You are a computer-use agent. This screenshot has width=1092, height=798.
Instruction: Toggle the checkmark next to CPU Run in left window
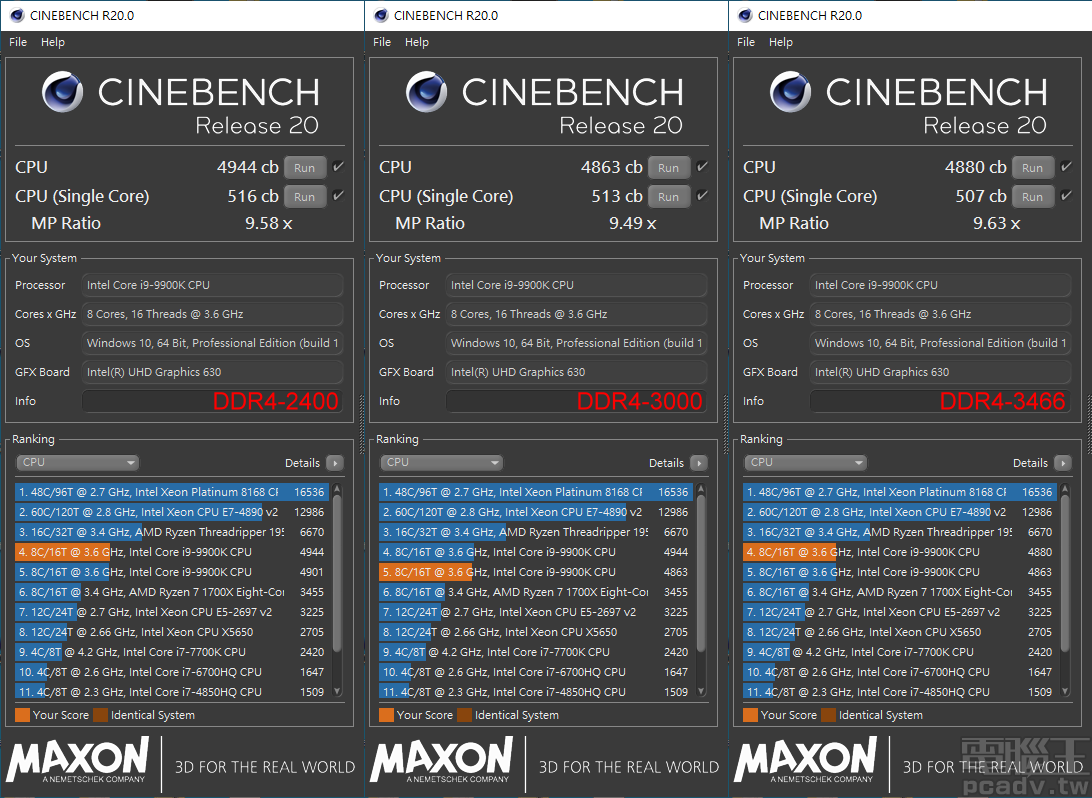339,167
